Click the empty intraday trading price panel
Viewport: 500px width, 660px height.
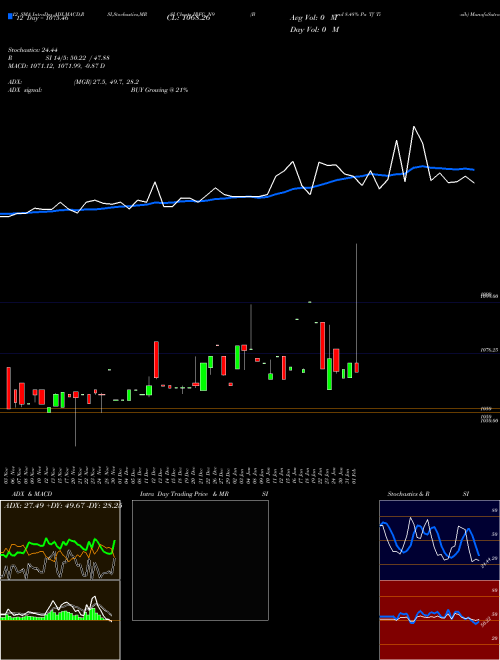point(200,560)
